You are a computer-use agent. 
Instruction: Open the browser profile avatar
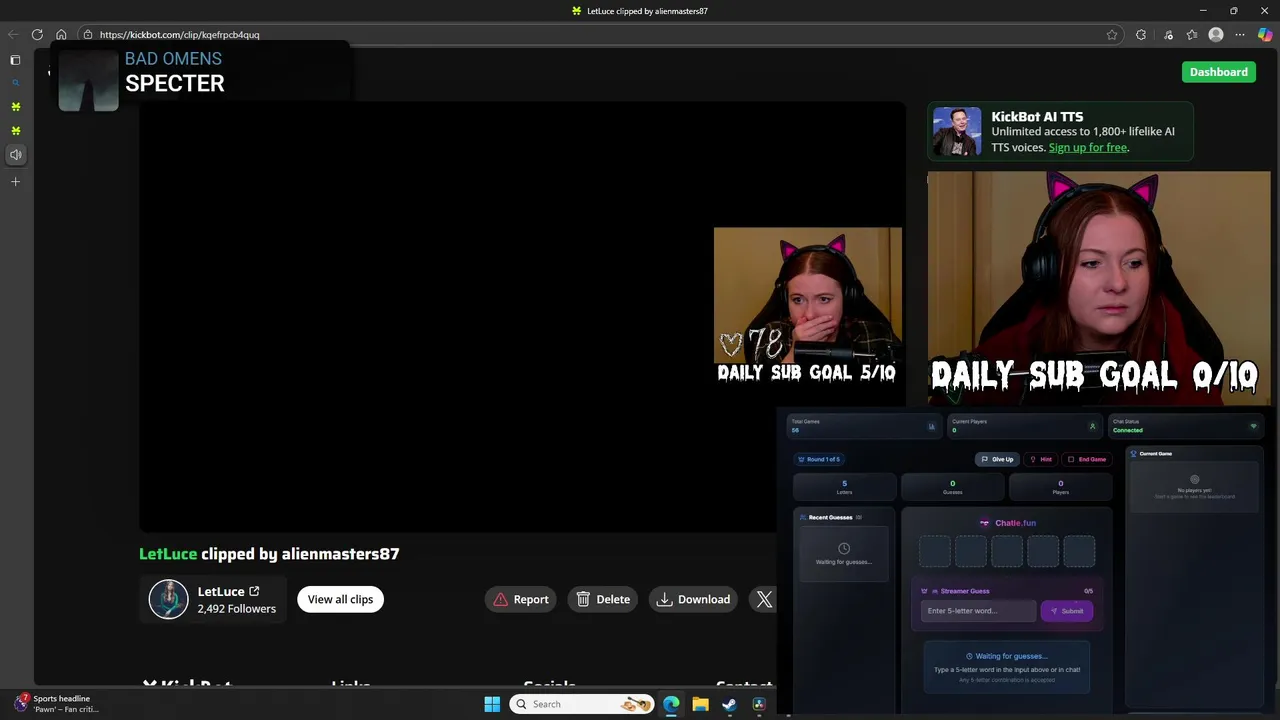click(x=1216, y=35)
